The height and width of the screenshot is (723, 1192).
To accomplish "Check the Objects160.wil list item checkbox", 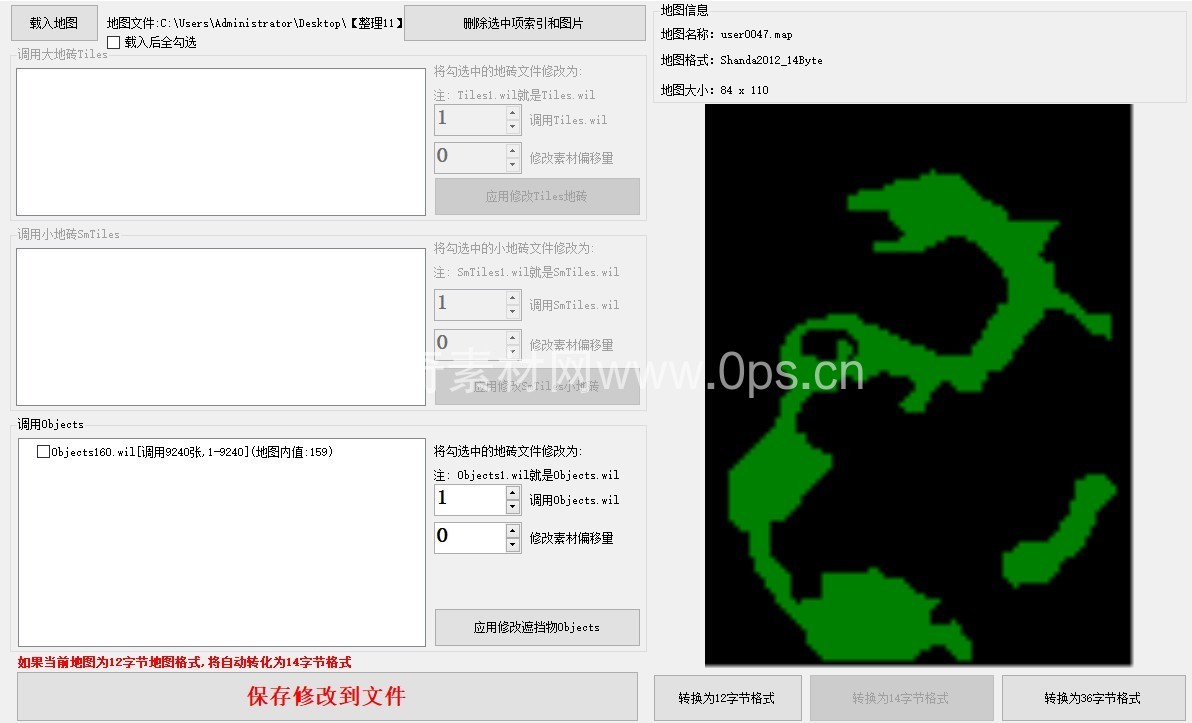I will tap(43, 452).
